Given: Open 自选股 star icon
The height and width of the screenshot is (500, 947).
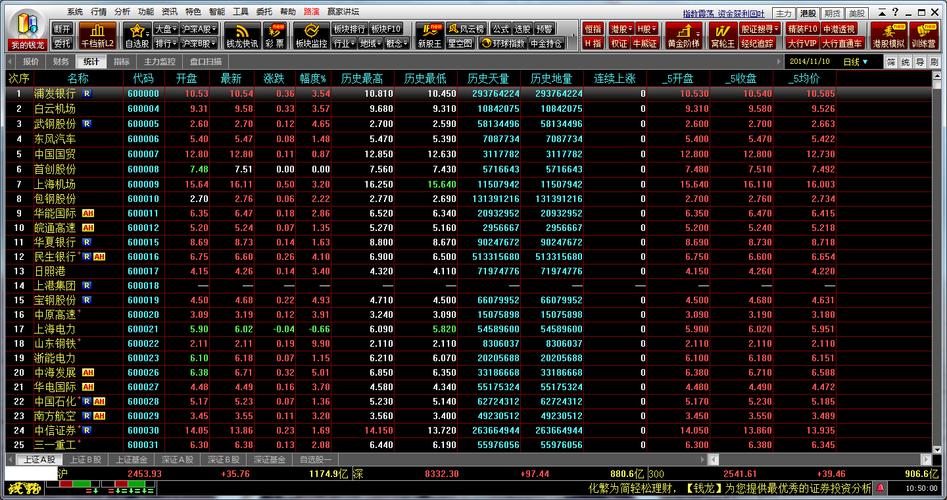Looking at the screenshot, I should coord(137,37).
